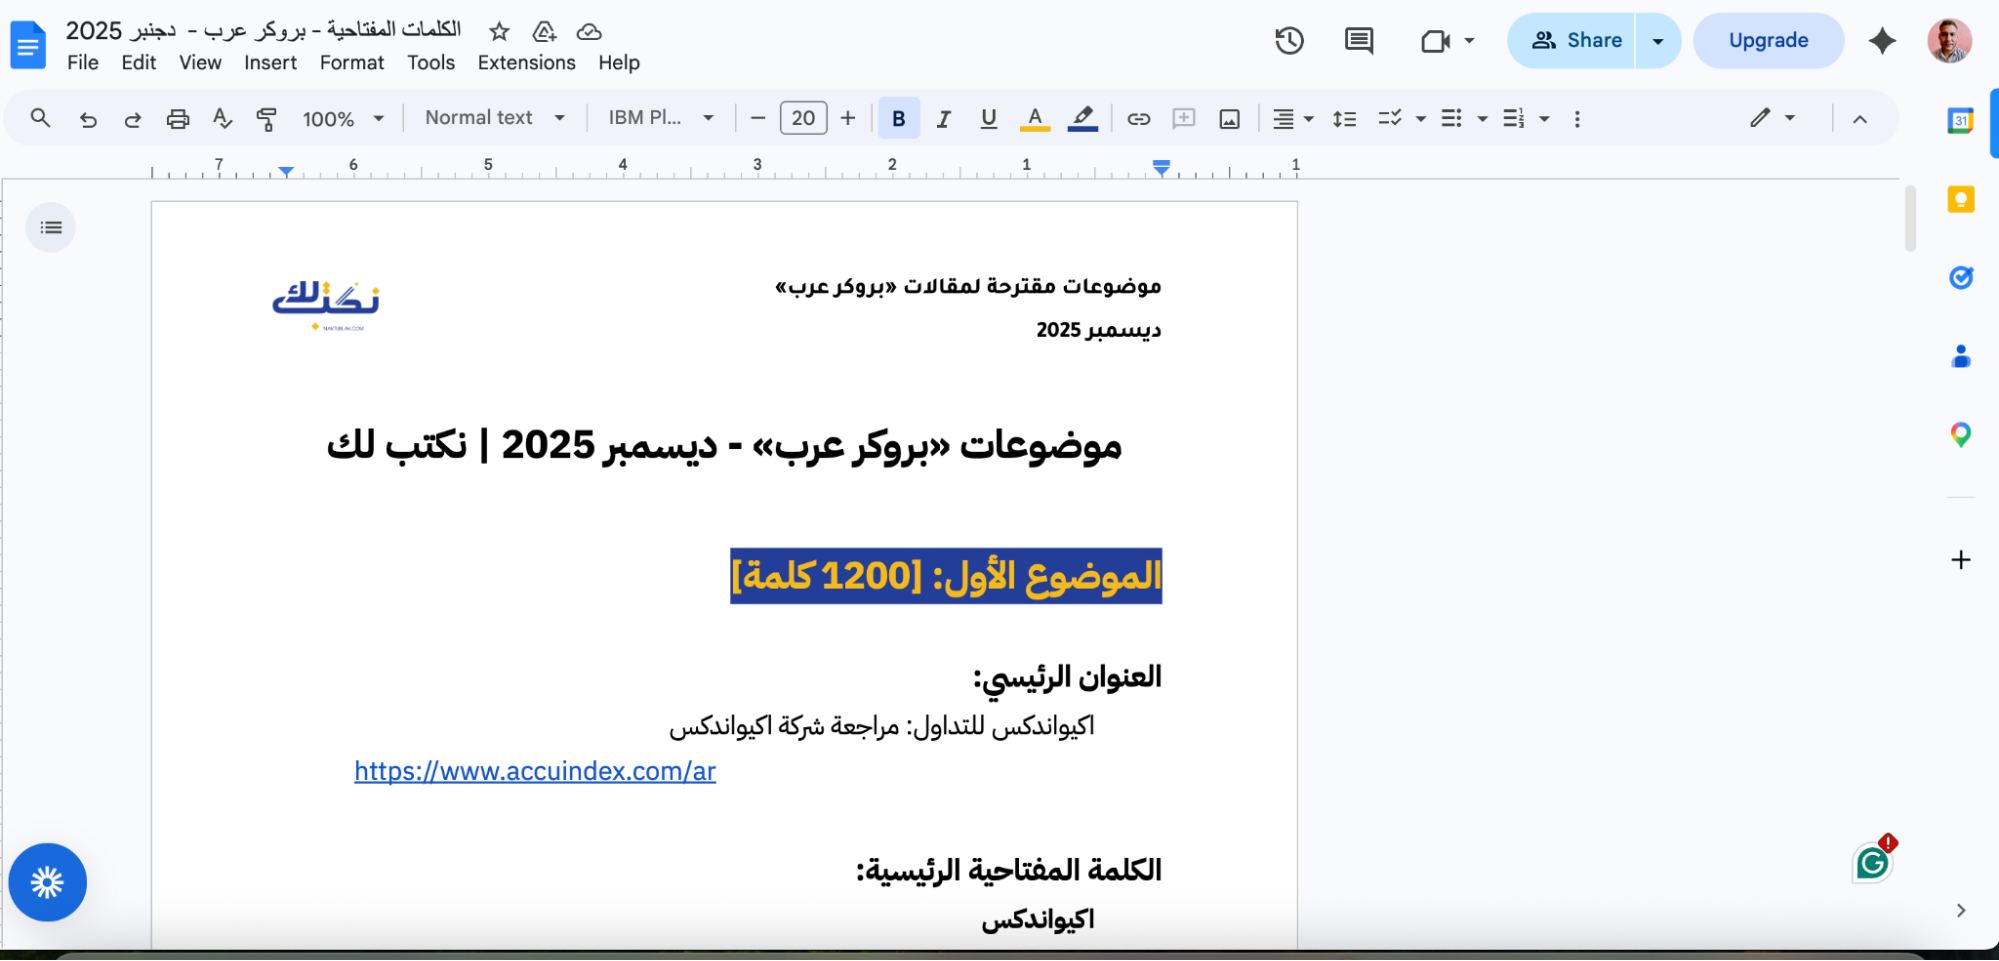Undo the last action
This screenshot has height=961, width=1999.
pyautogui.click(x=88, y=119)
